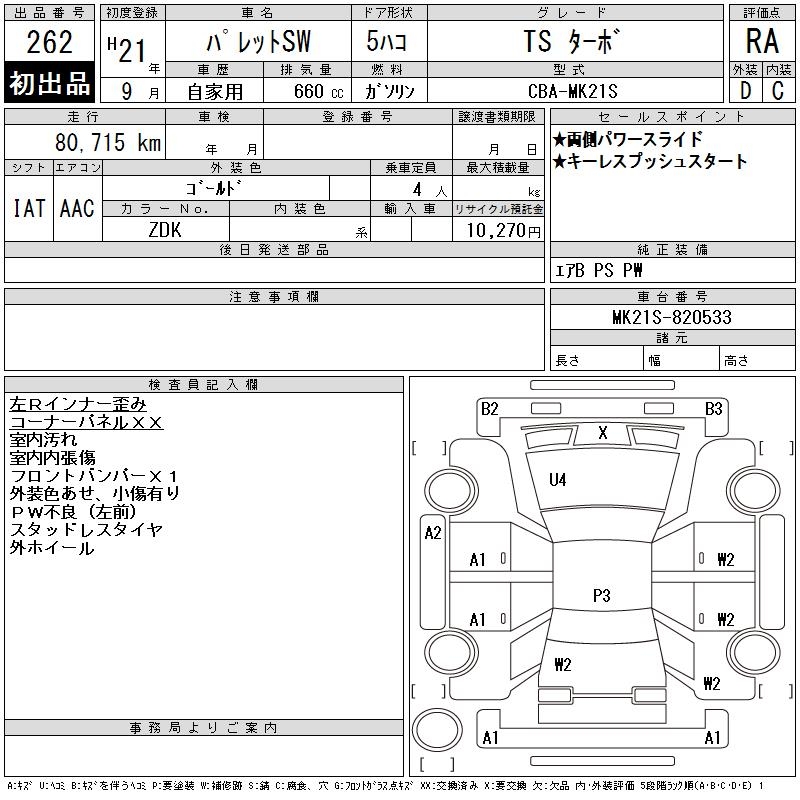Image resolution: width=800 pixels, height=800 pixels.
Task: Click the lot number 262
Action: click(50, 42)
